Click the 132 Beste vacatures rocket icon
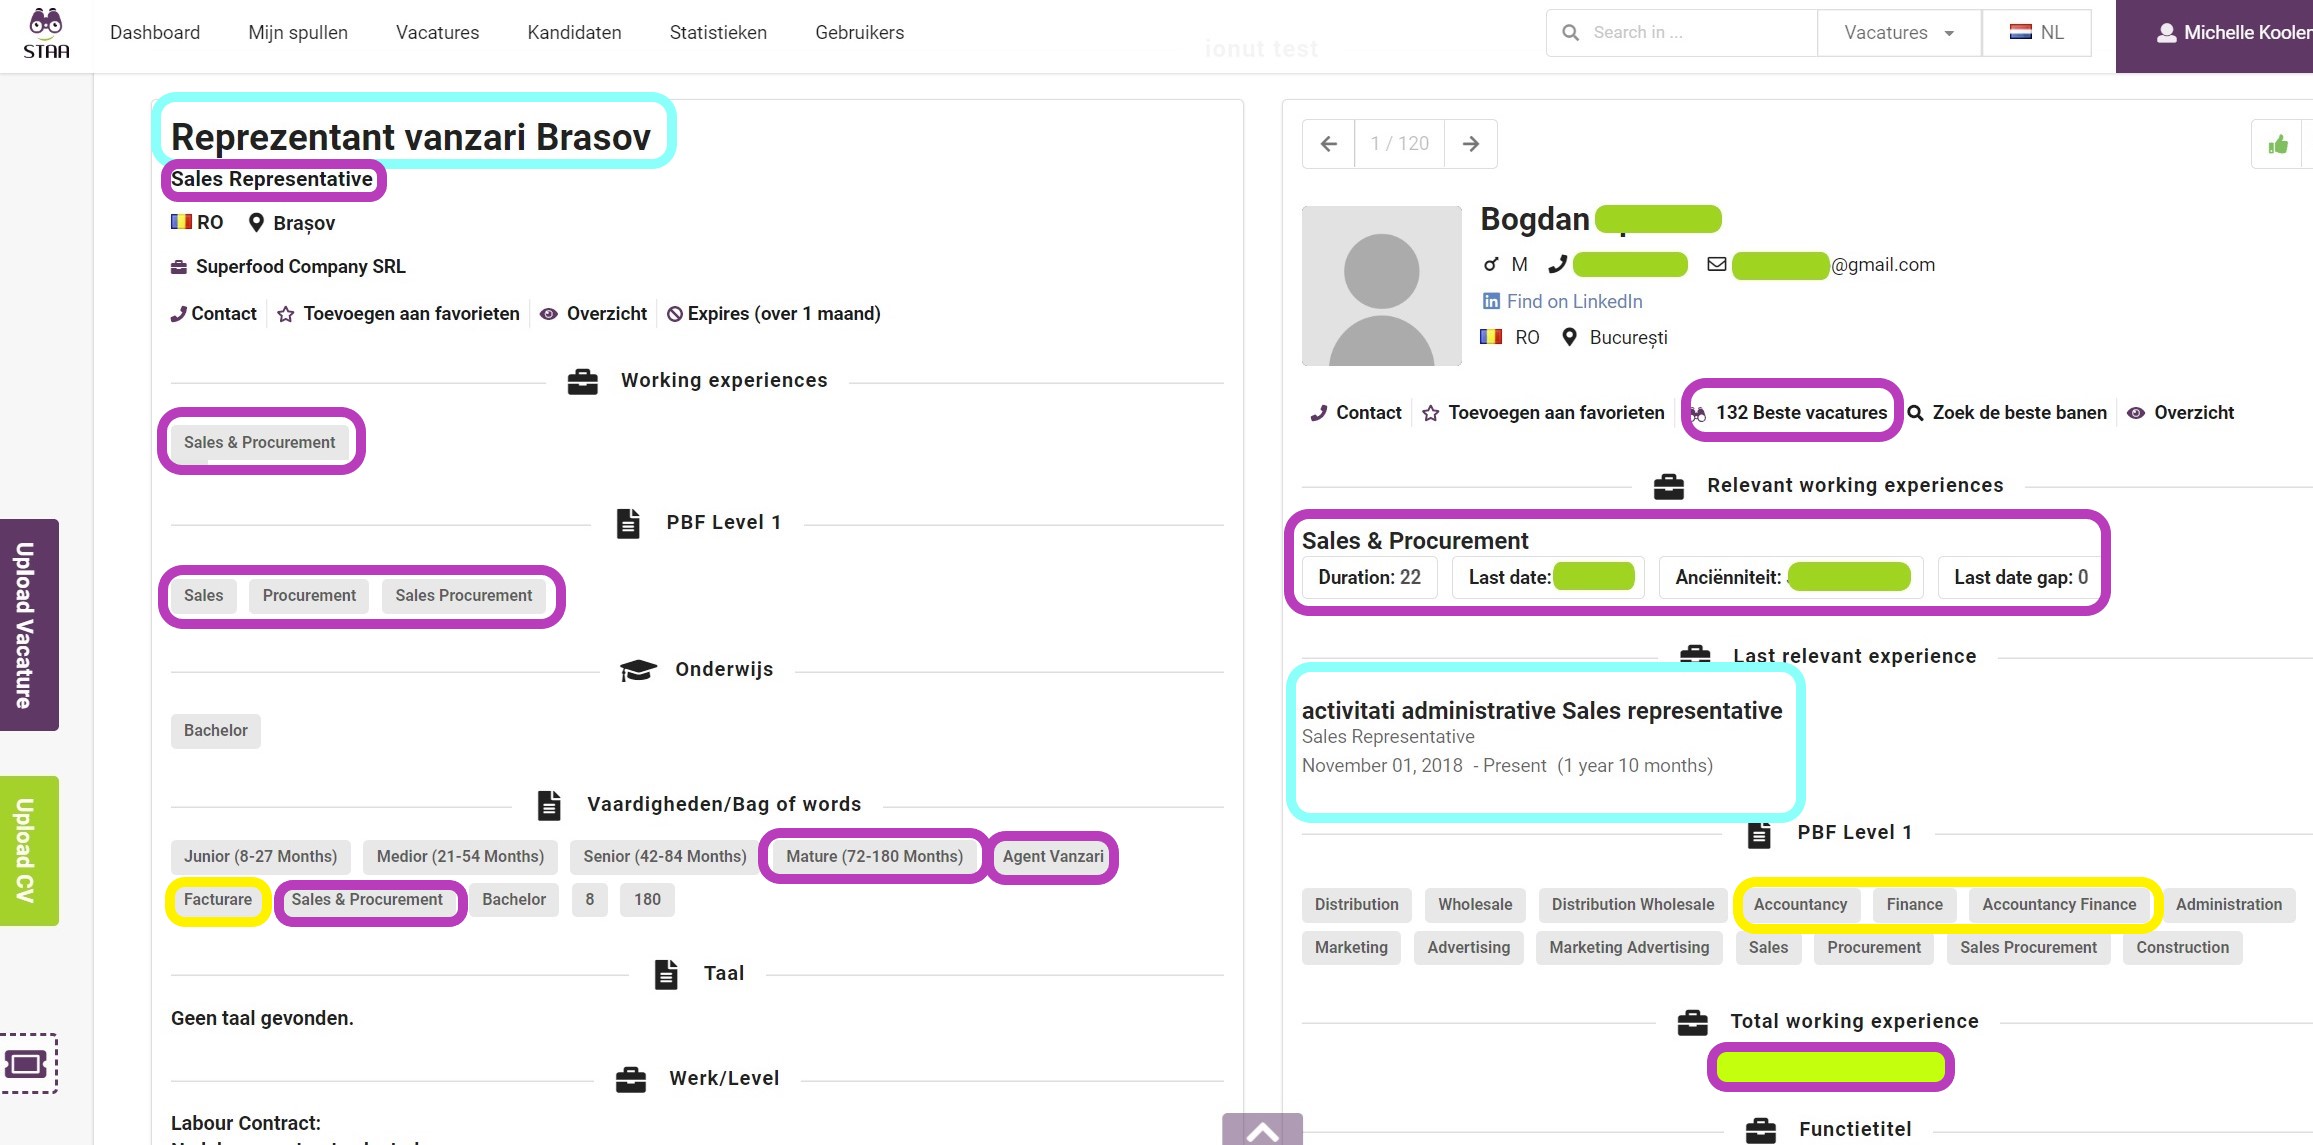Viewport: 2313px width, 1145px height. (1698, 413)
